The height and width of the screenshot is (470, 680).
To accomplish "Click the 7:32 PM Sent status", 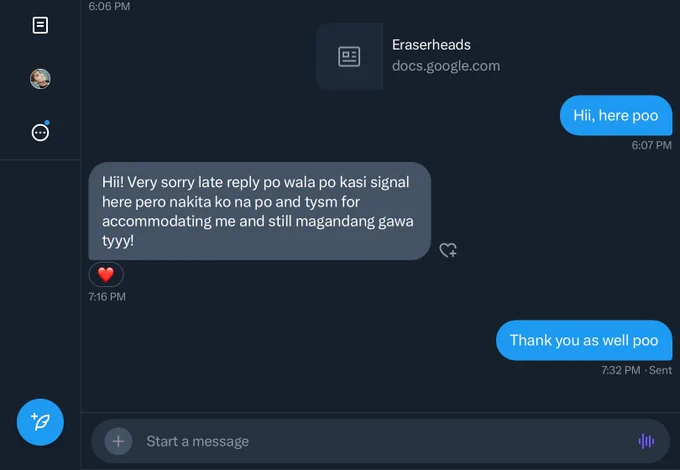I will pos(636,370).
